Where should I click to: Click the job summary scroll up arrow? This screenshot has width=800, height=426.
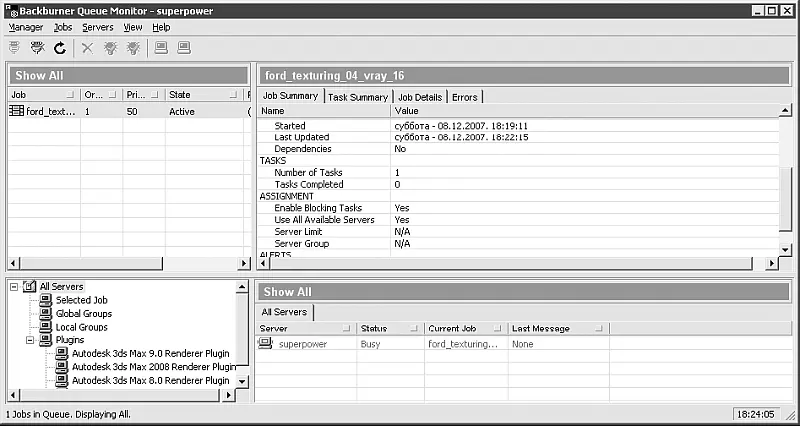click(785, 110)
